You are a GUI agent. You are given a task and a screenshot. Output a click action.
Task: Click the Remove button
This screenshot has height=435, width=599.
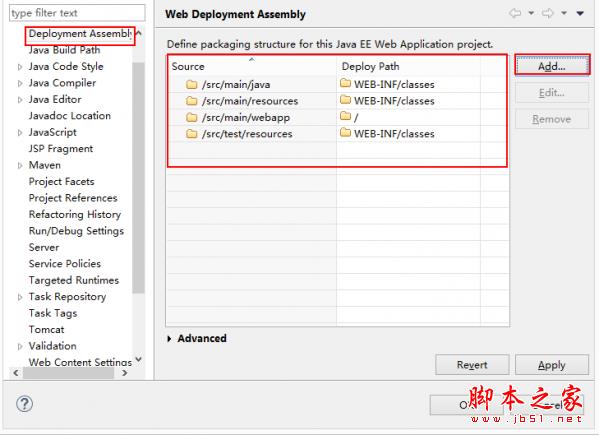(552, 119)
